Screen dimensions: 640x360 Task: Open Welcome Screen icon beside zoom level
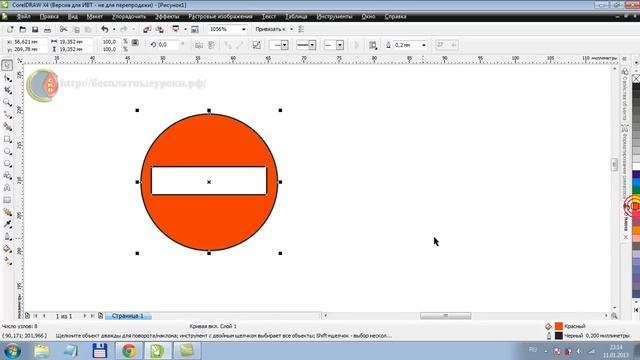[195, 29]
